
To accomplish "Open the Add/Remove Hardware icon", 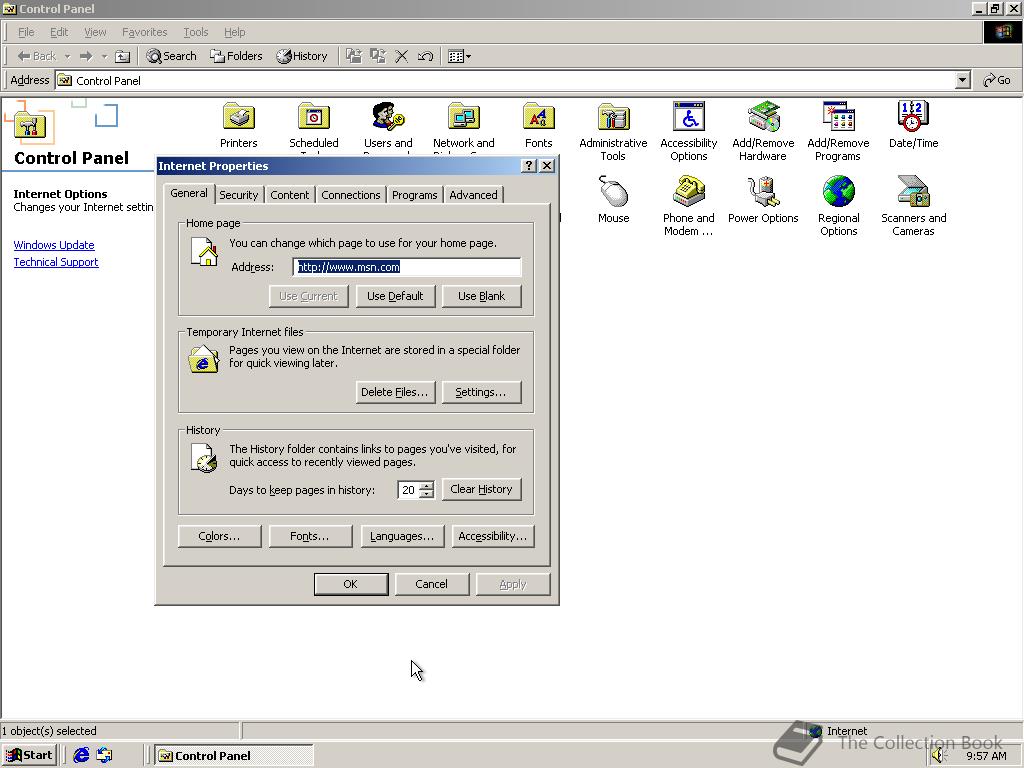I will point(763,131).
